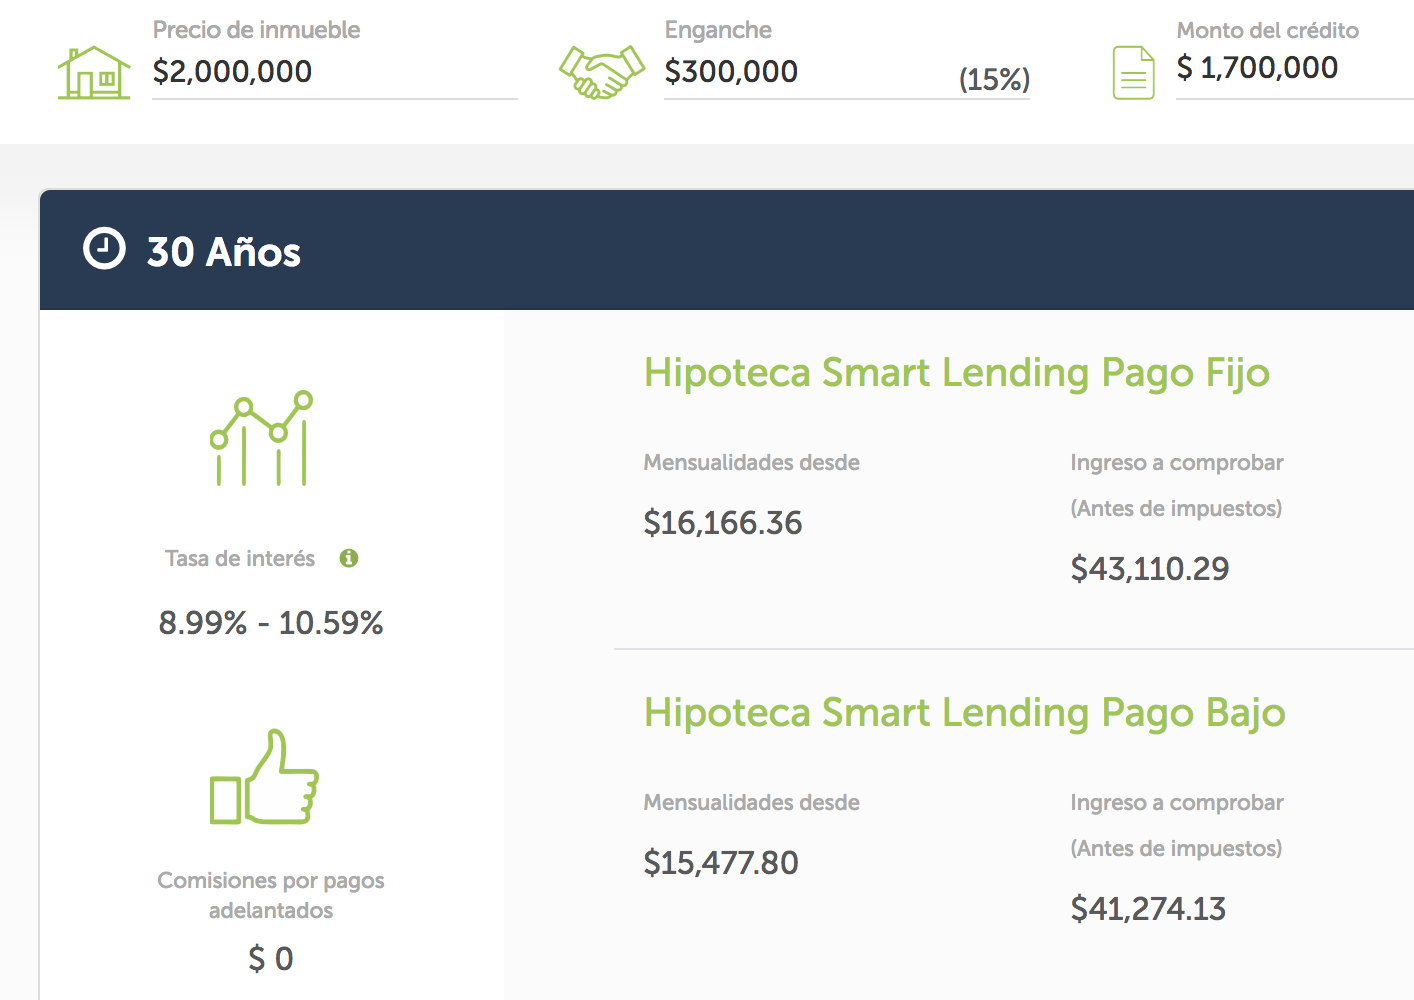Click the green house icon

pos(94,72)
